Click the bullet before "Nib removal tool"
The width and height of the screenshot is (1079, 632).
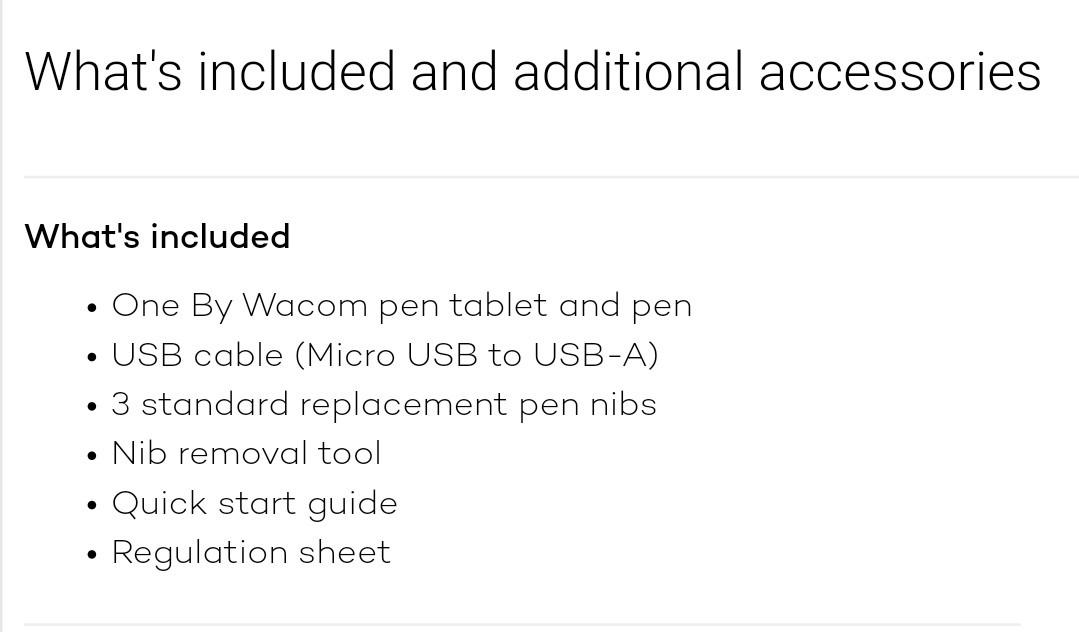[93, 456]
